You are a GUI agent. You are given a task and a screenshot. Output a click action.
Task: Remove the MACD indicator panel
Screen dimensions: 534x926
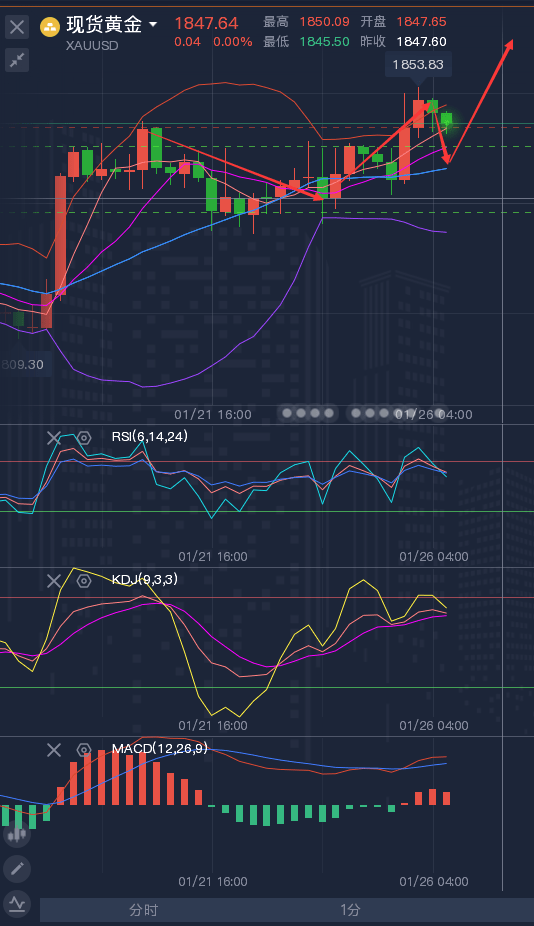[54, 750]
